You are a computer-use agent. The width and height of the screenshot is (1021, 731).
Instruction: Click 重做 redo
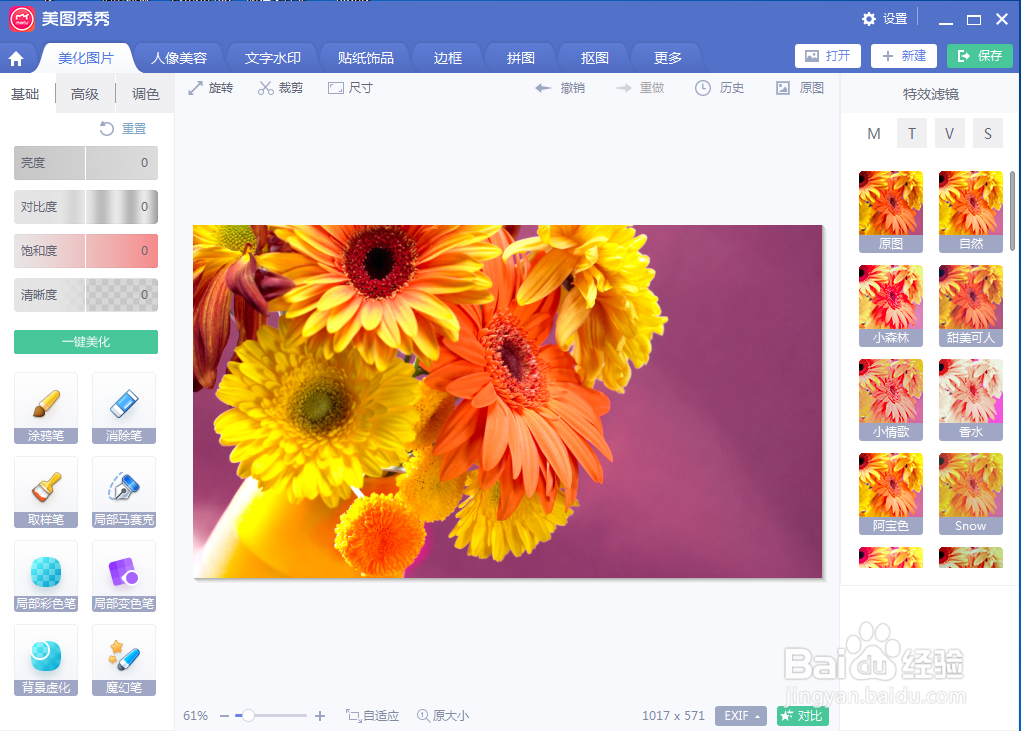(x=639, y=88)
